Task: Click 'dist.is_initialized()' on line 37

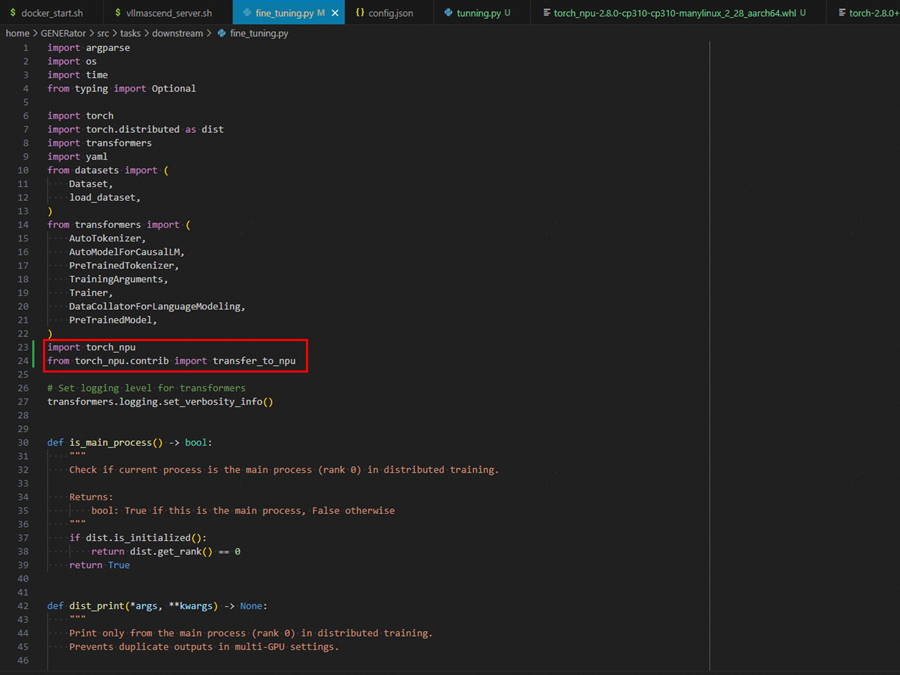Action: pyautogui.click(x=143, y=538)
